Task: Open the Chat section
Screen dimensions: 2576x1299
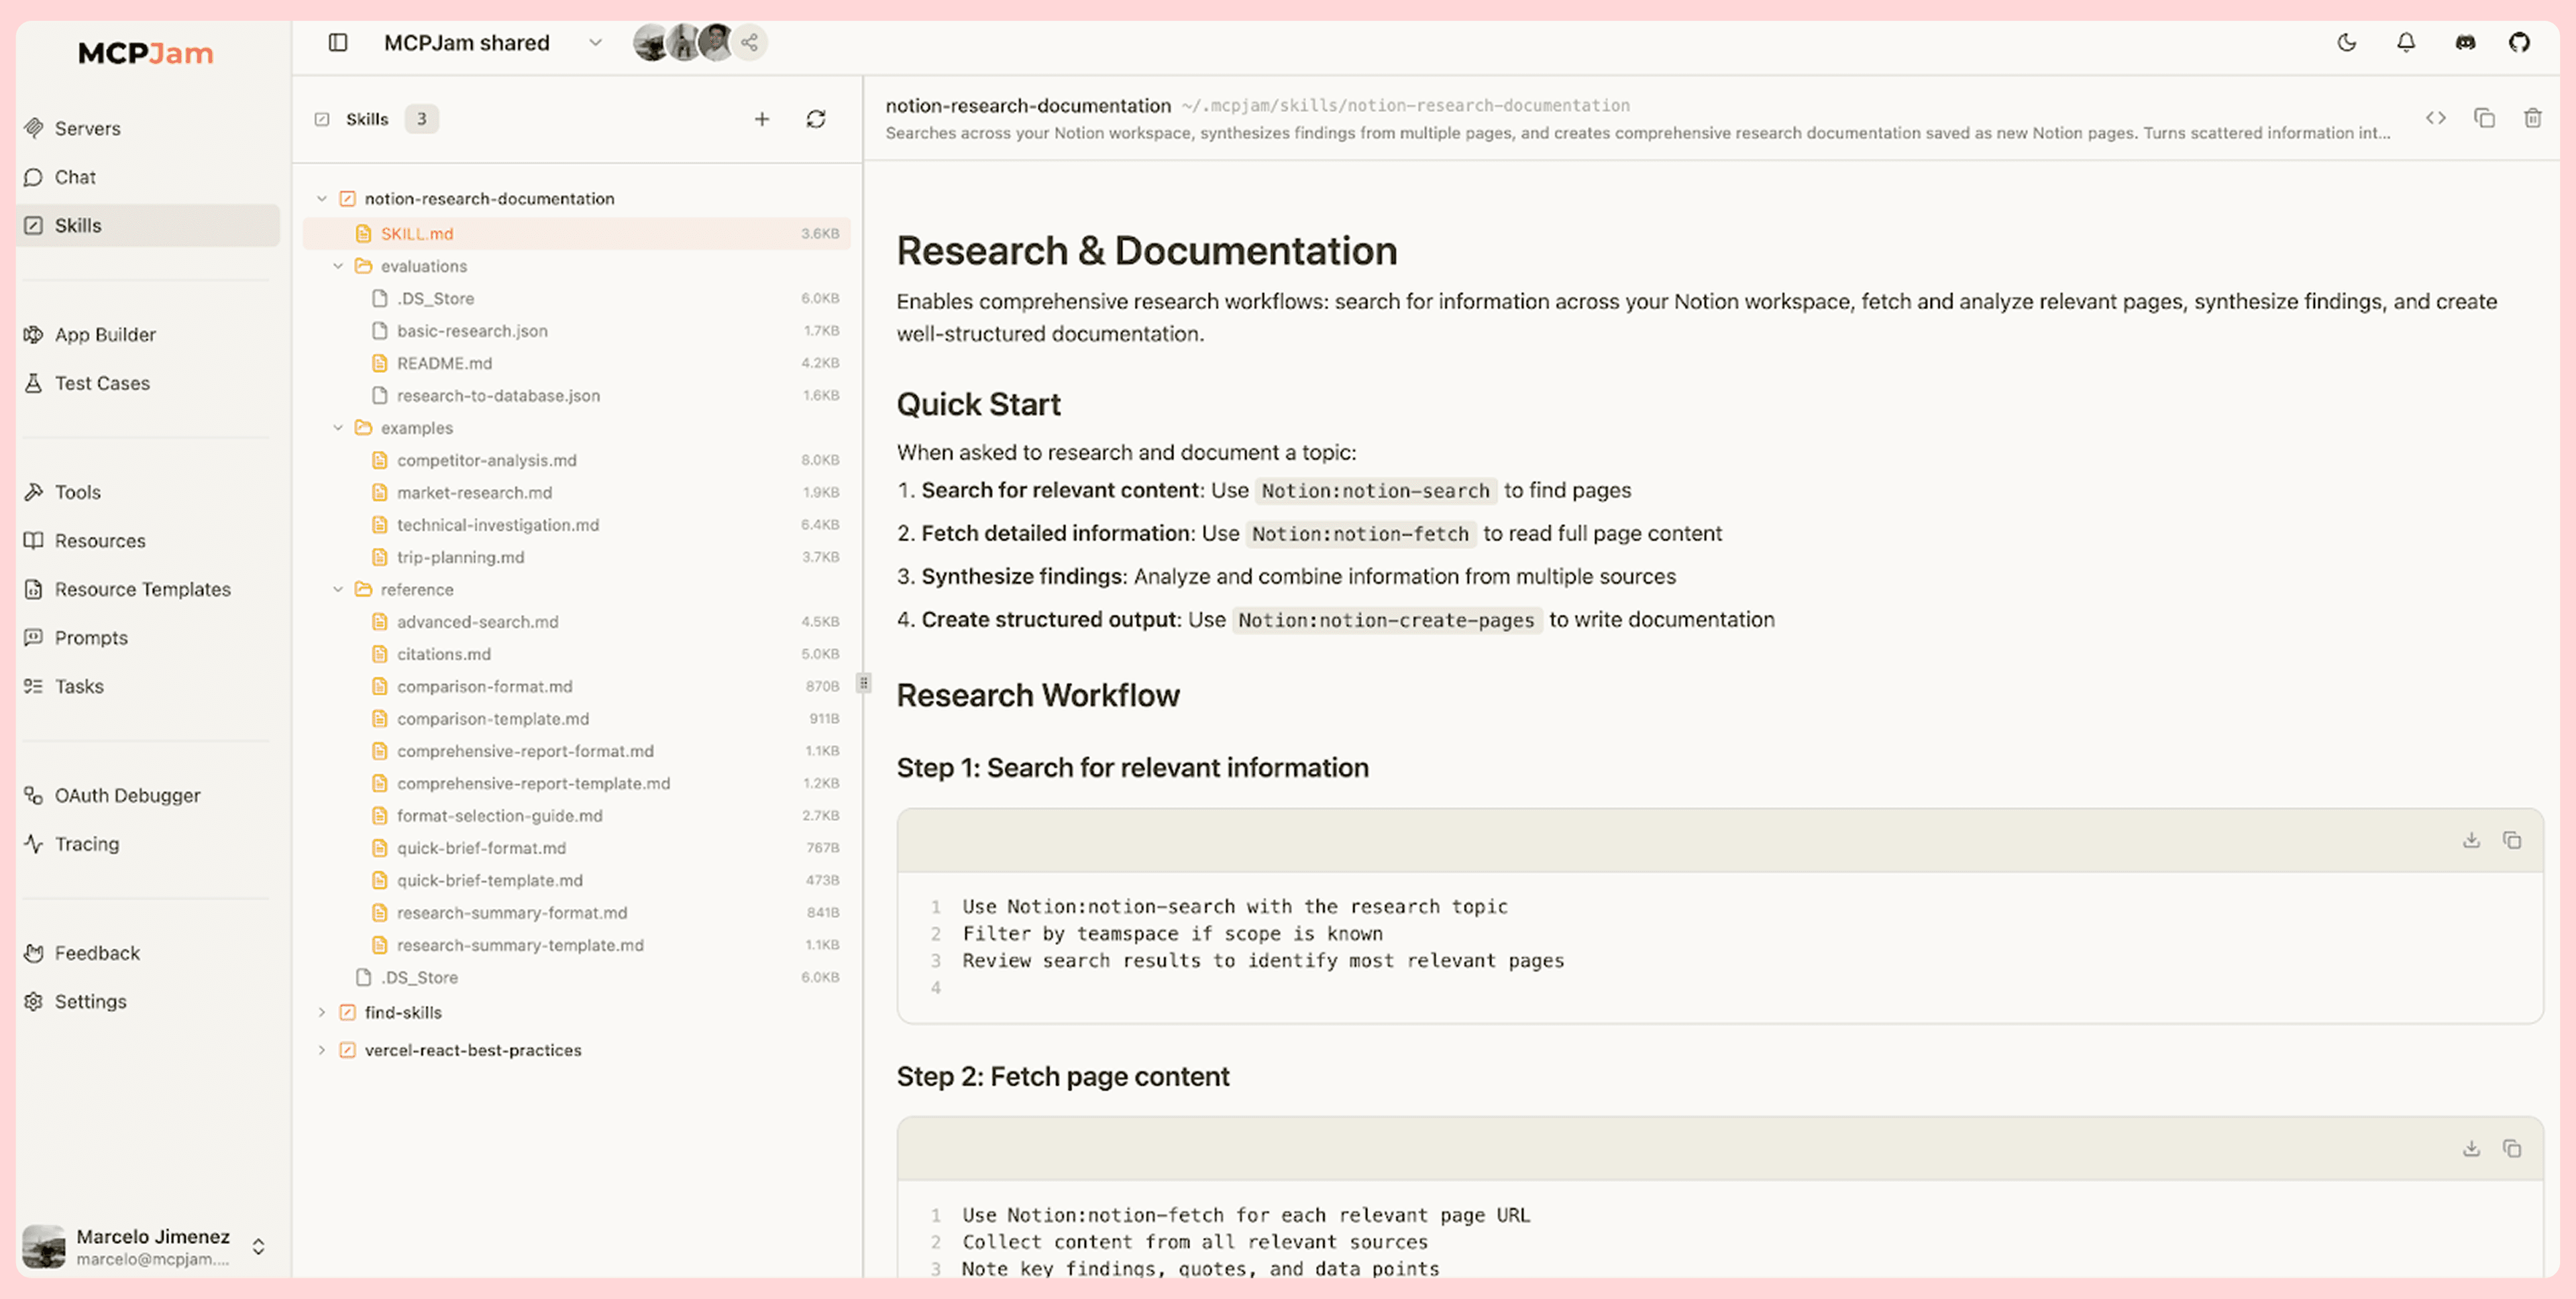Action: (x=75, y=177)
